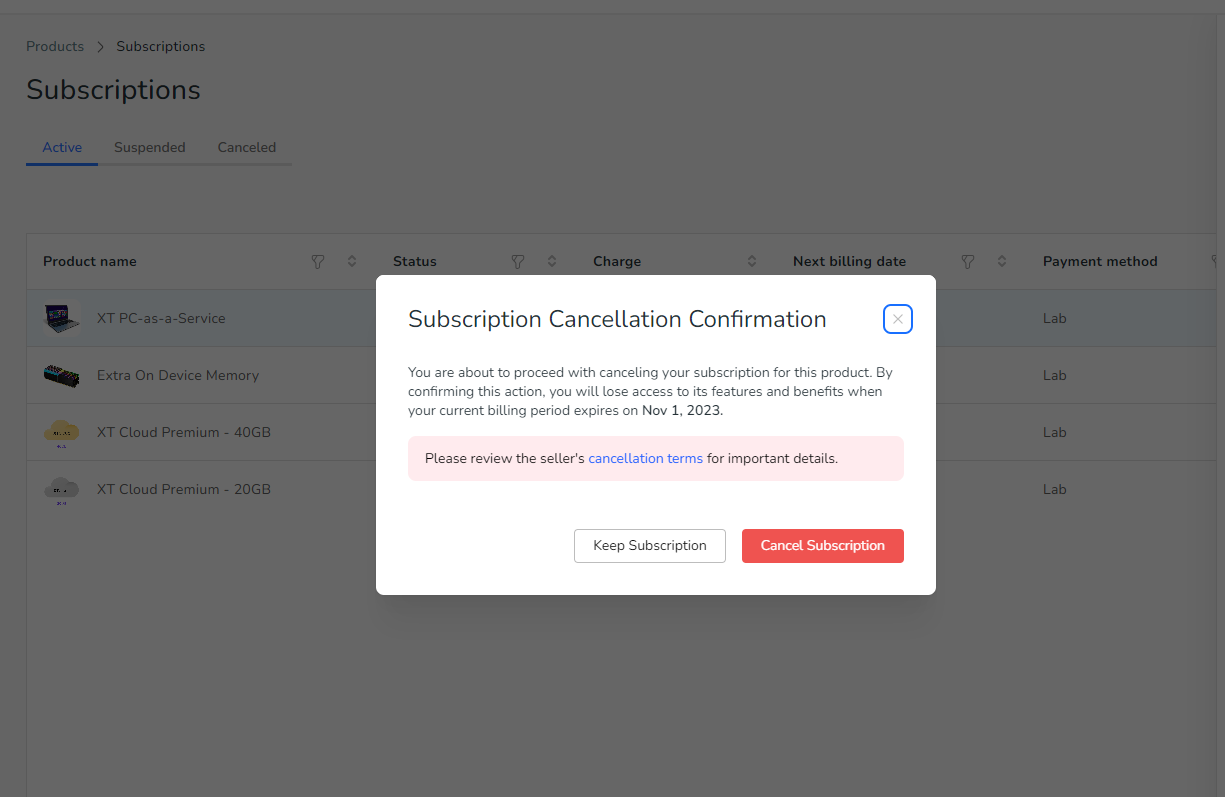
Task: Sort the Next billing date column
Action: click(x=1002, y=262)
